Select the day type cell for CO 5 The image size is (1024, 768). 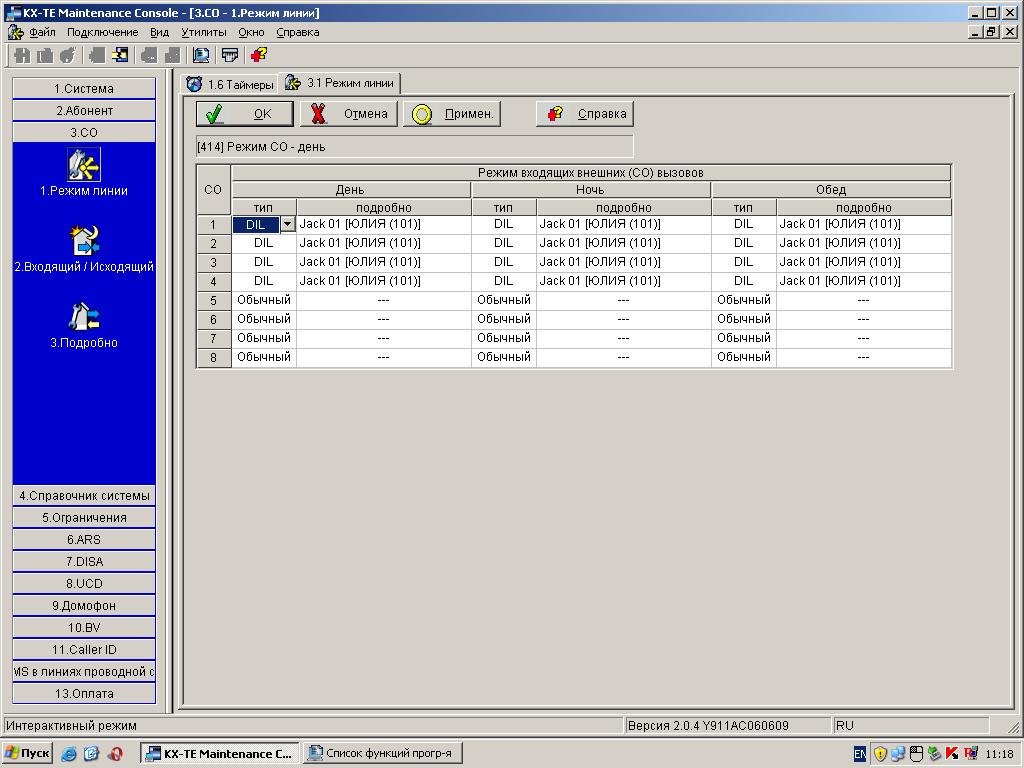click(x=264, y=300)
